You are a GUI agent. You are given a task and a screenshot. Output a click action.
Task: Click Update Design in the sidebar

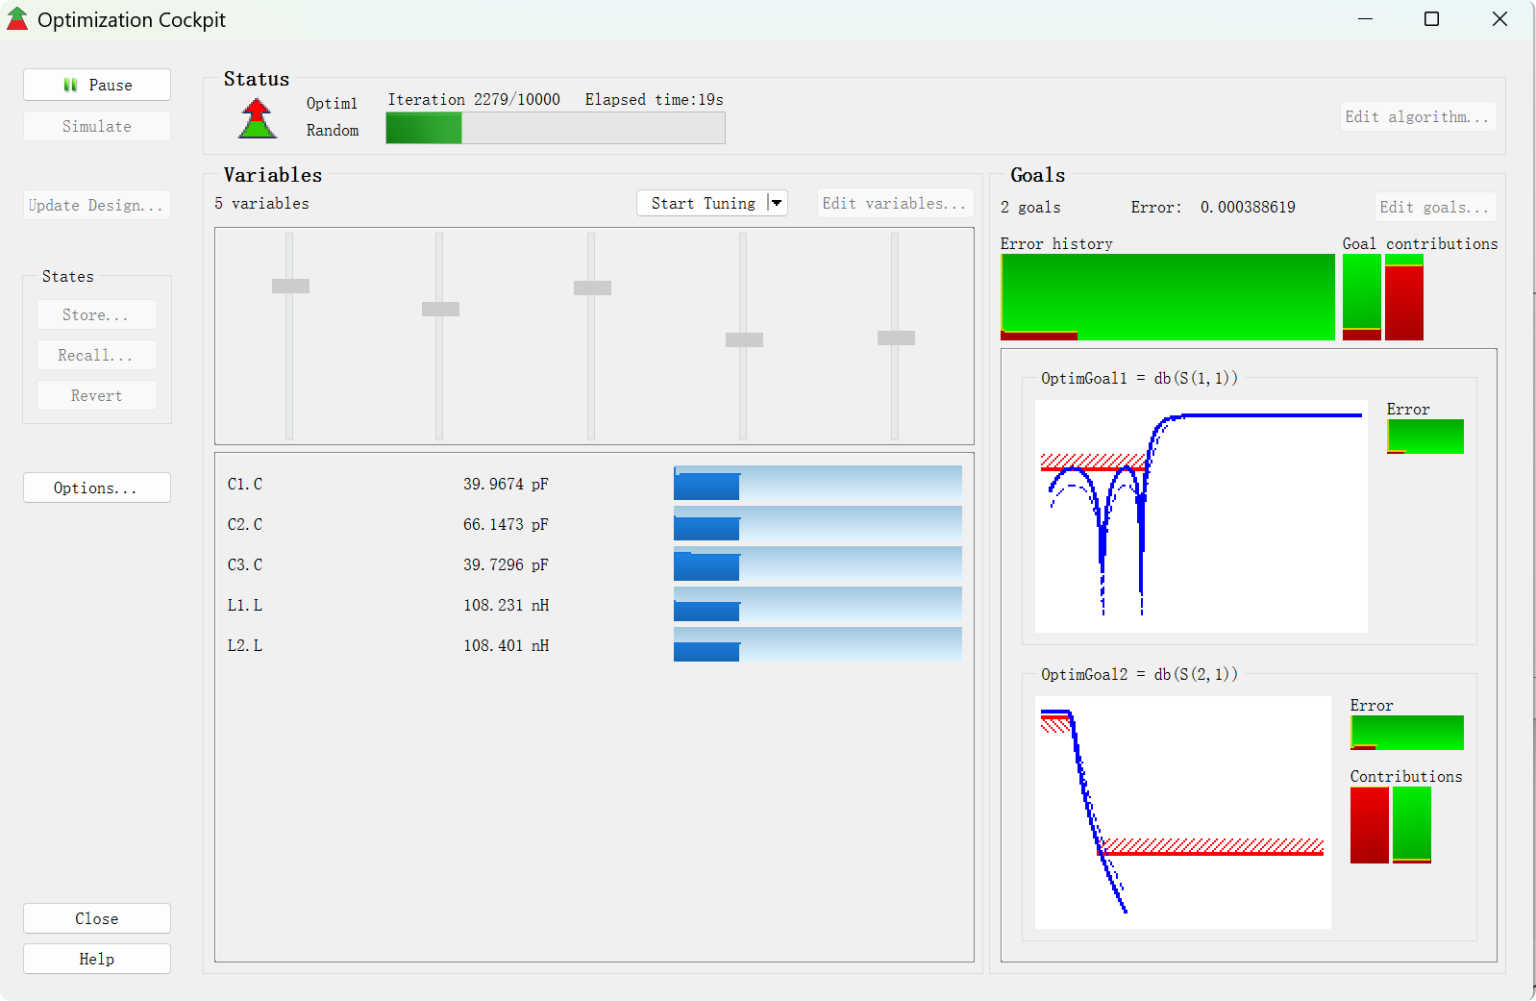coord(96,205)
